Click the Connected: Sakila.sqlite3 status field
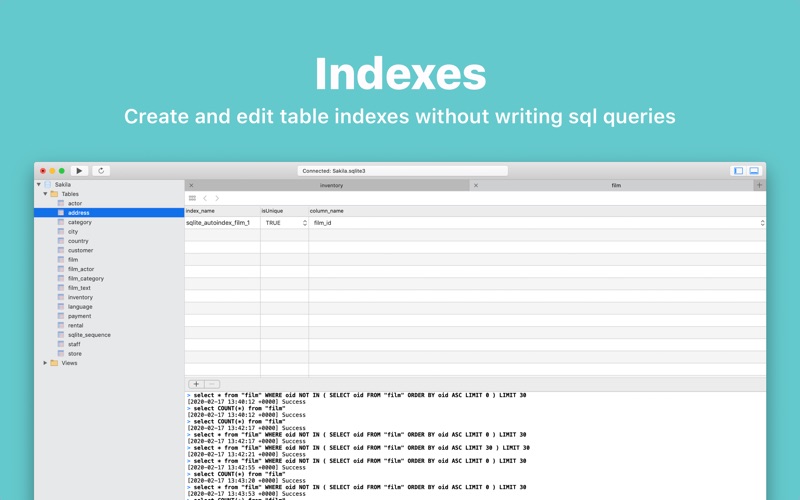The width and height of the screenshot is (800, 500). [x=403, y=171]
